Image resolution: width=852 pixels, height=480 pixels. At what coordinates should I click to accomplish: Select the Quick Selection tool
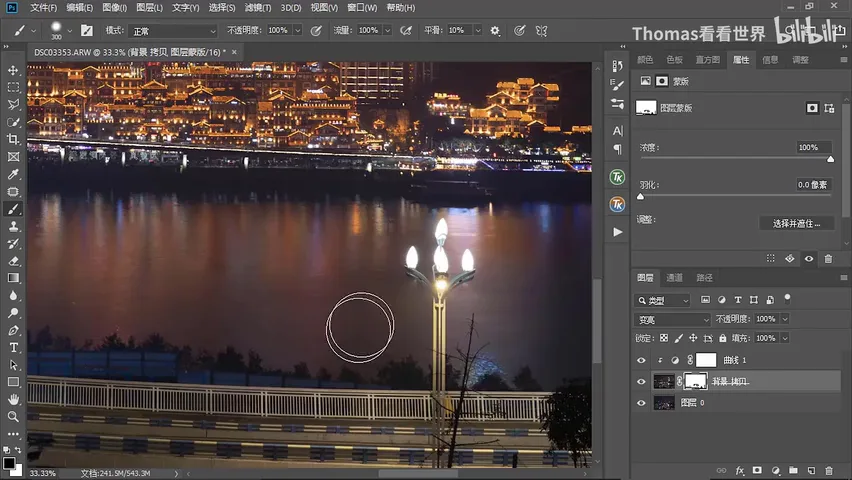[x=13, y=122]
